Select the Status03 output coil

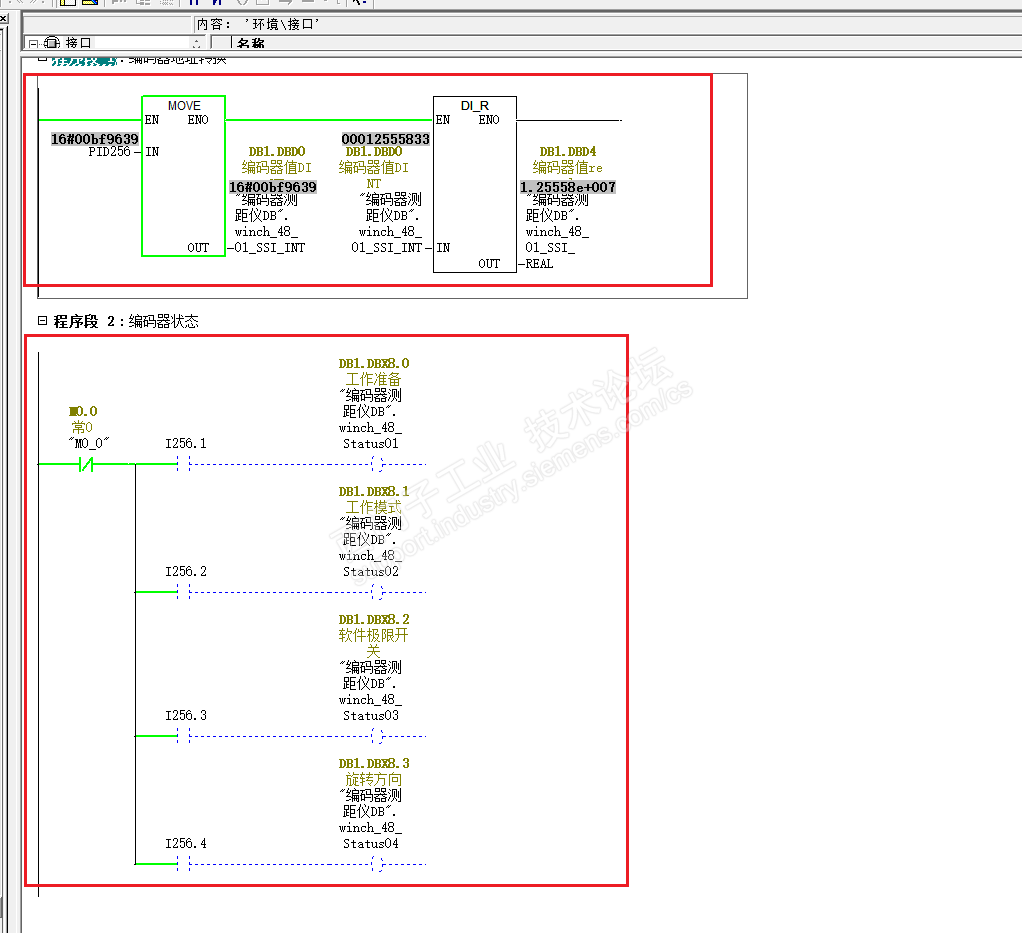tap(377, 736)
